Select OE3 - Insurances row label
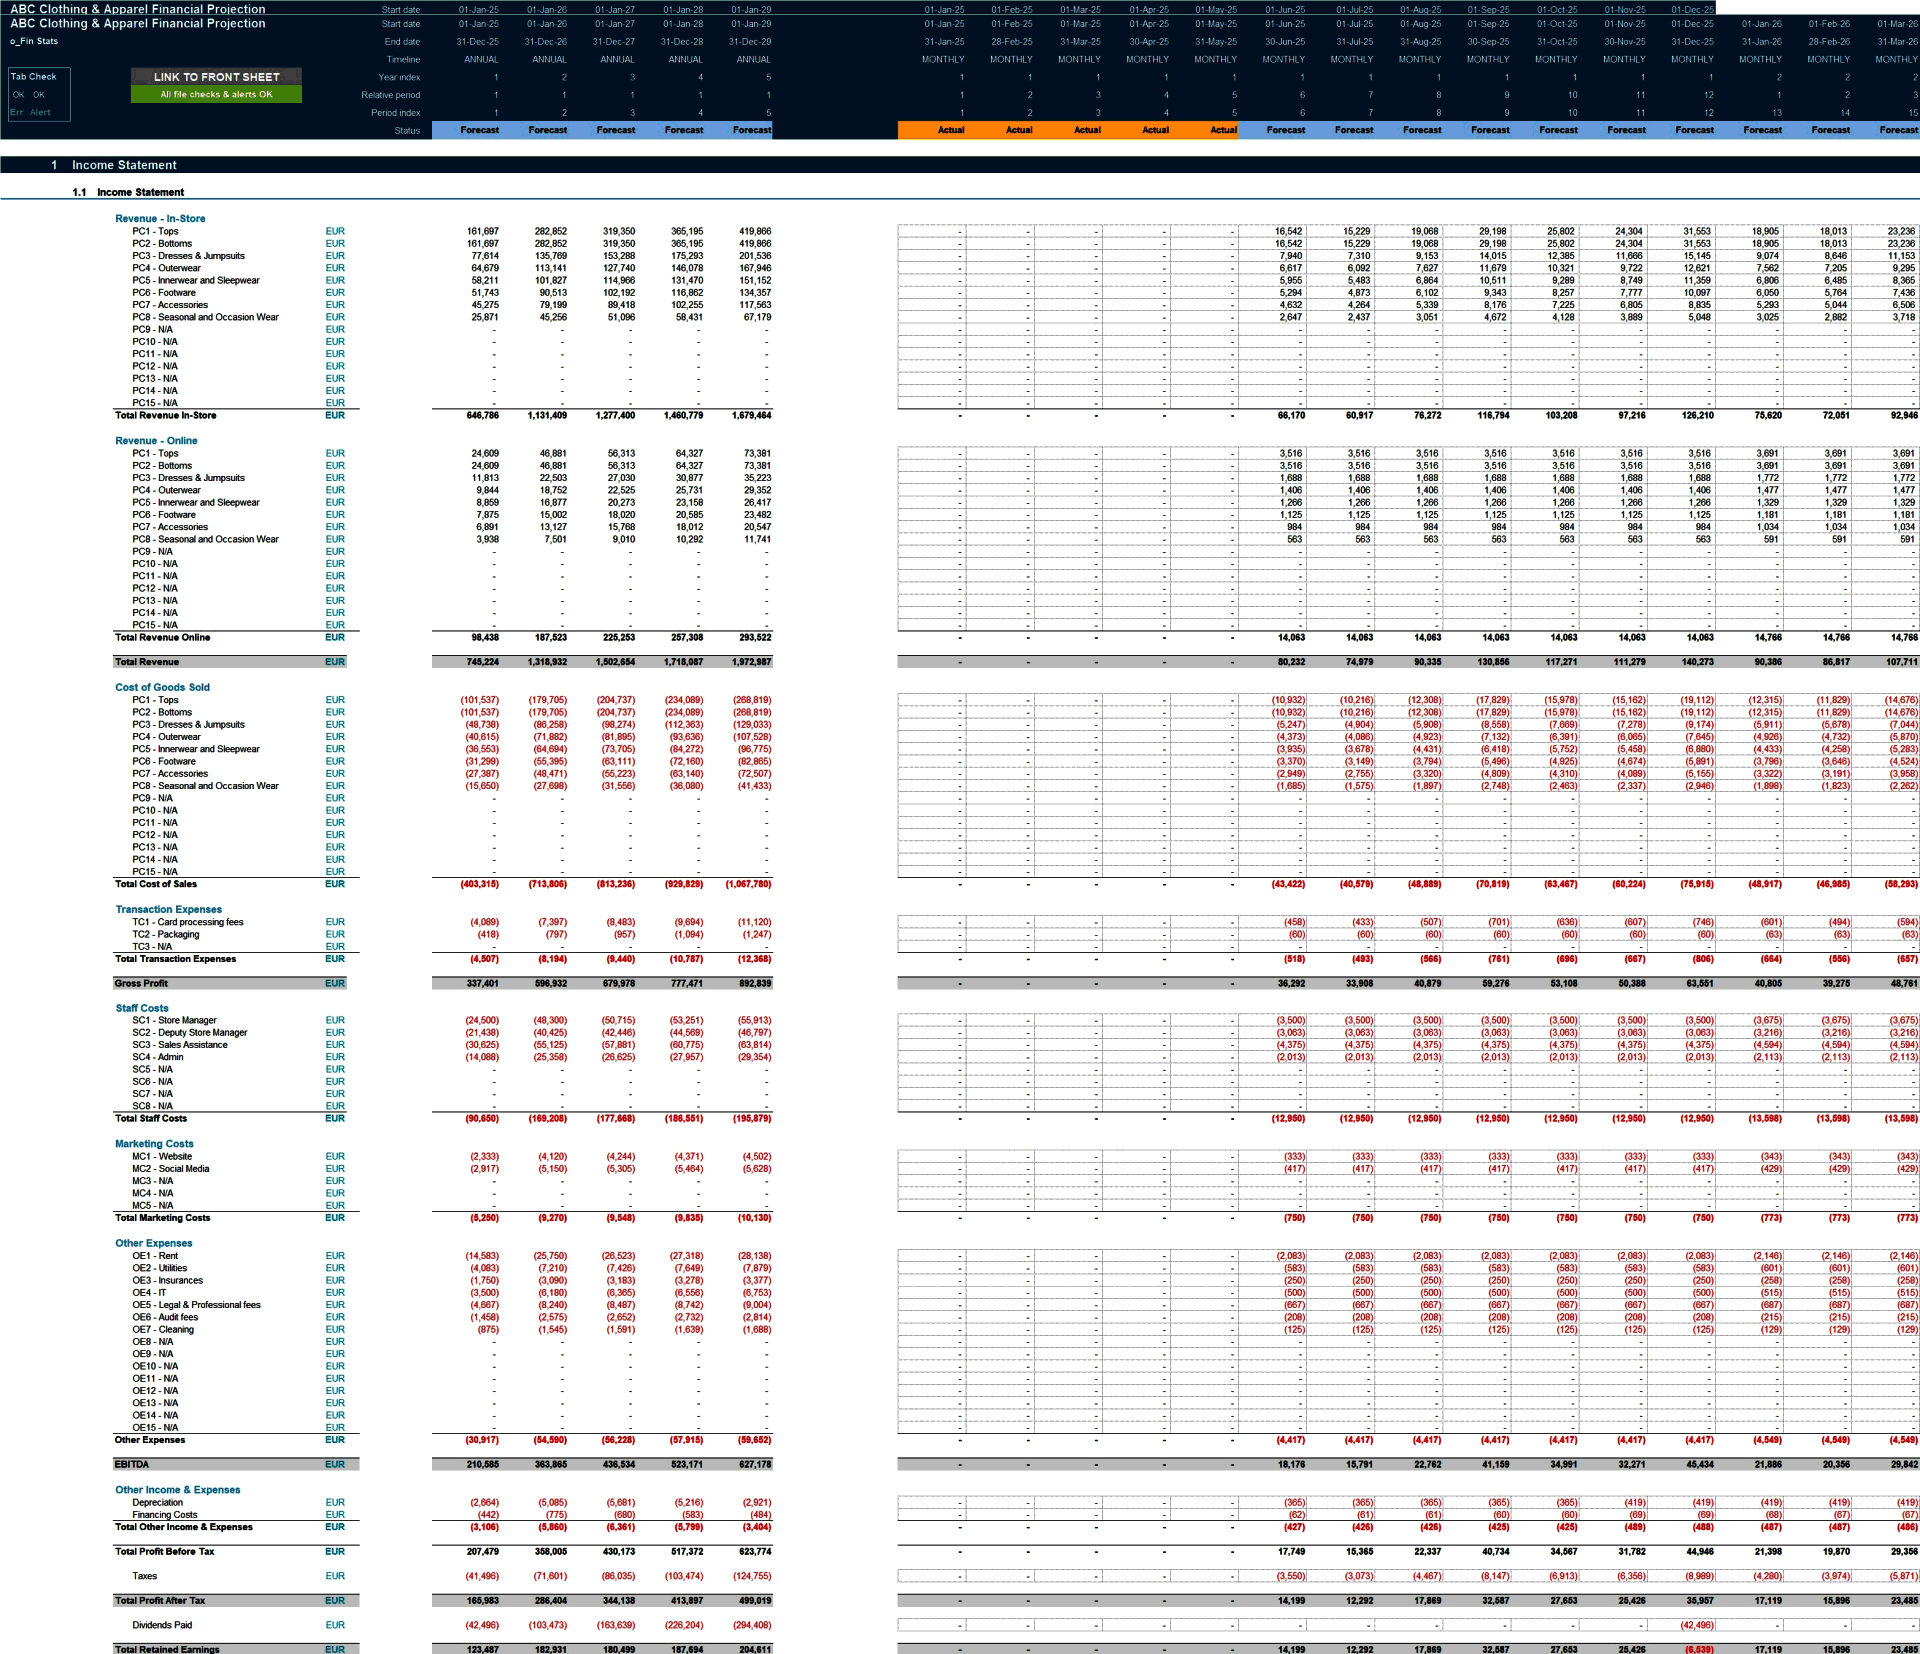This screenshot has height=1654, width=1920. tap(168, 1281)
